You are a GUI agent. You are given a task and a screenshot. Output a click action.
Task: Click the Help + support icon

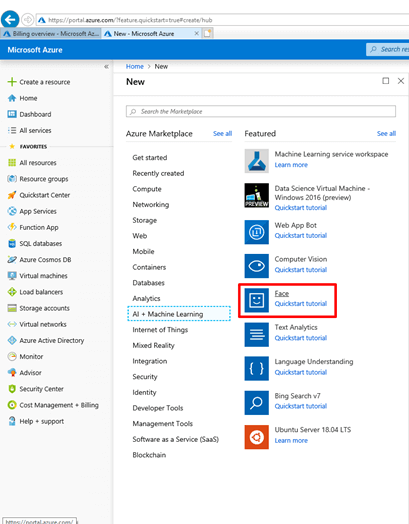point(12,421)
